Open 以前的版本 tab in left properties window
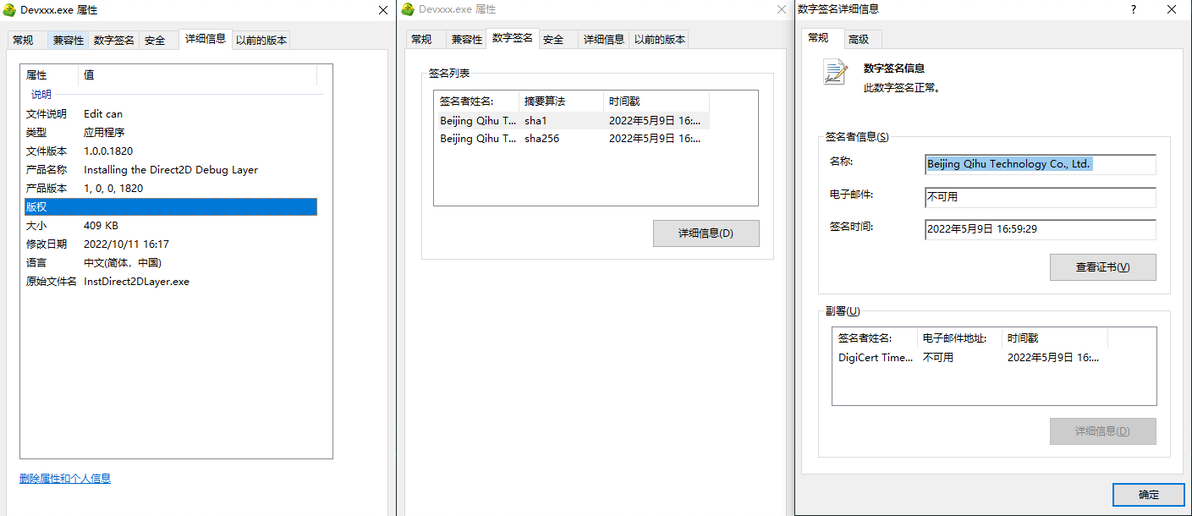 pos(261,40)
